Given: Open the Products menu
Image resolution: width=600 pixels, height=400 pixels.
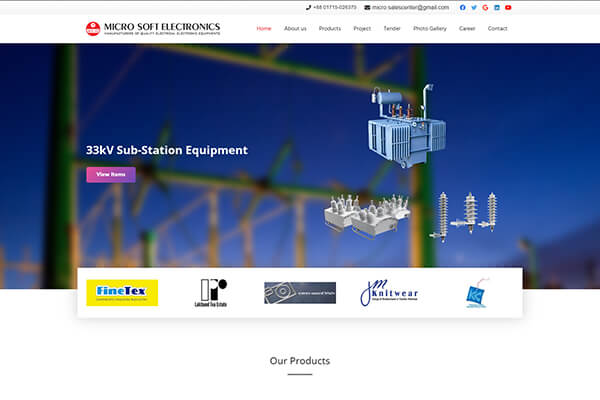Looking at the screenshot, I should (x=330, y=29).
